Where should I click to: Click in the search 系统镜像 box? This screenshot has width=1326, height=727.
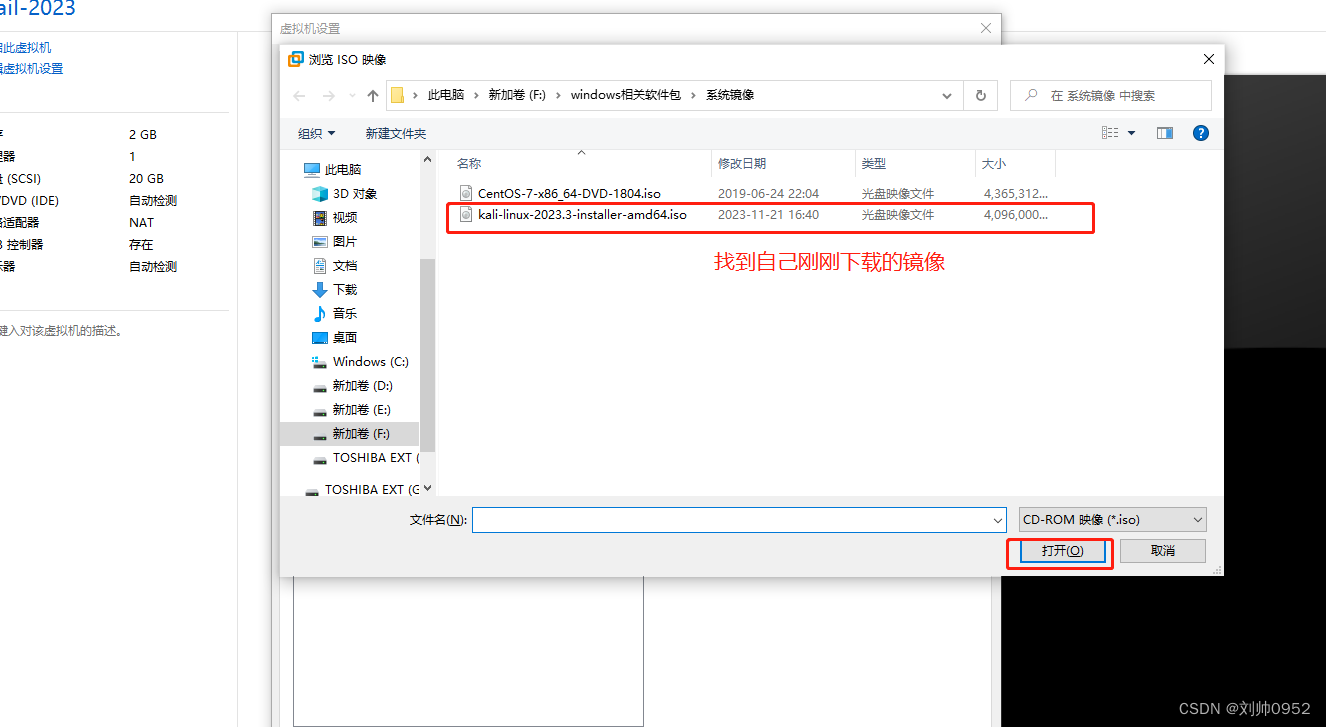pos(1110,95)
